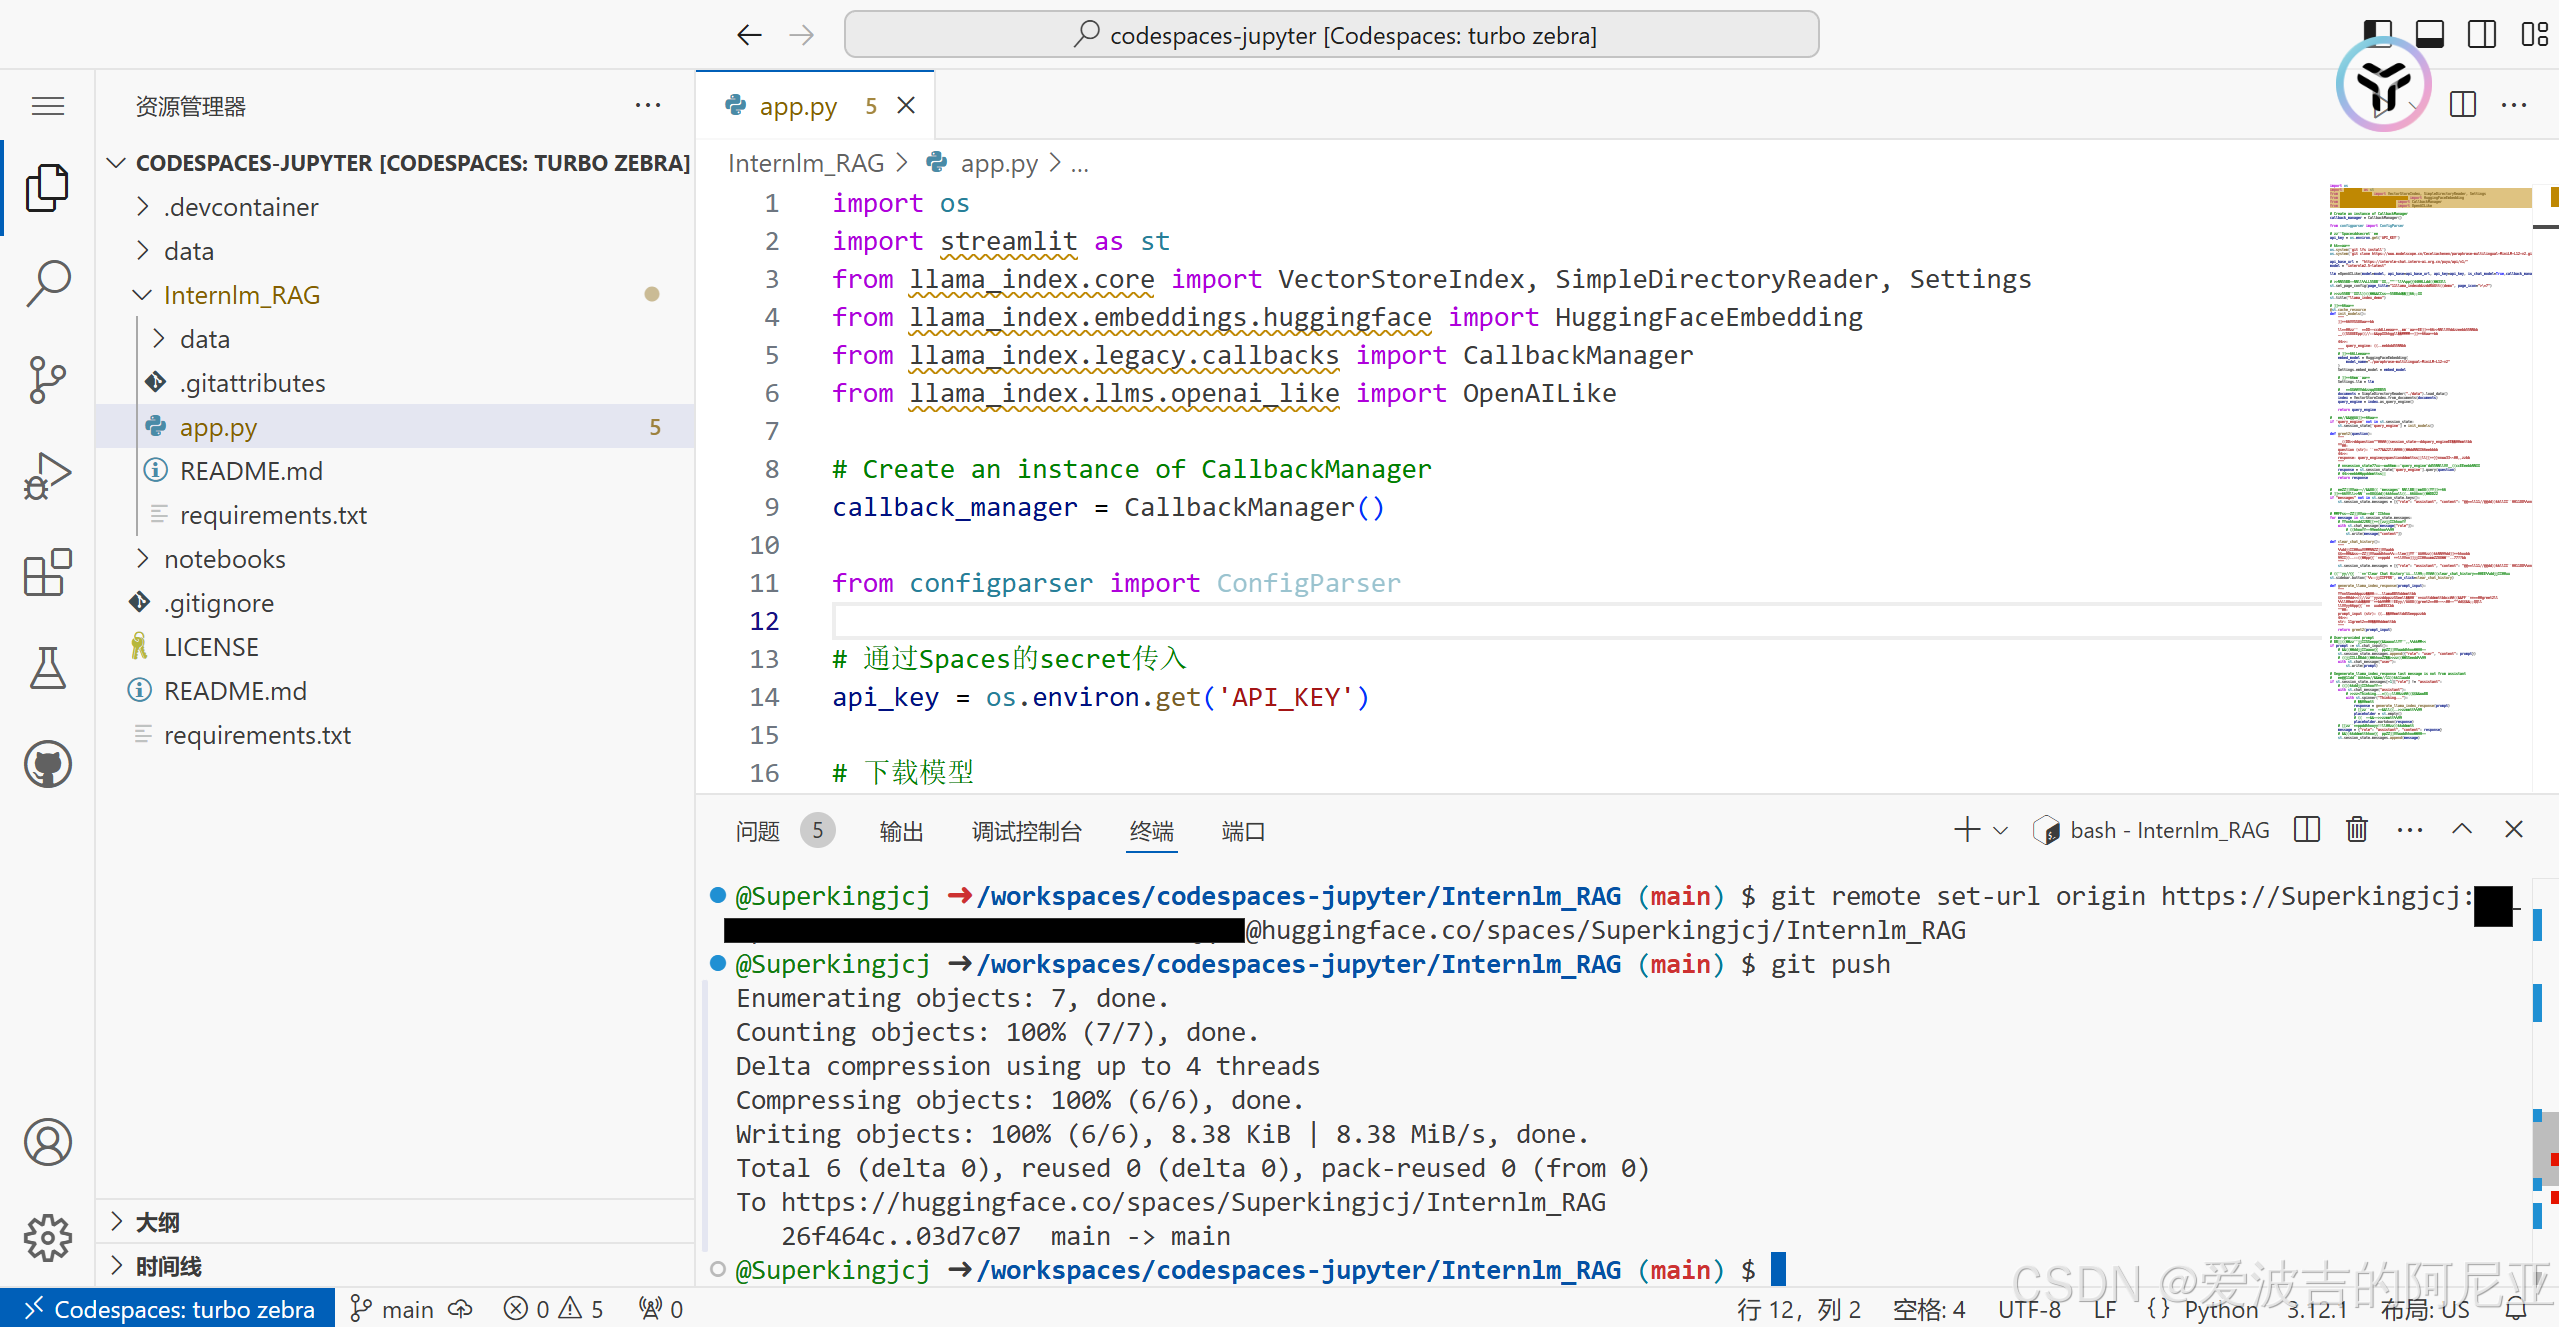Click the main branch status bar item
Viewport: 2559px width, 1327px height.
(x=393, y=1309)
